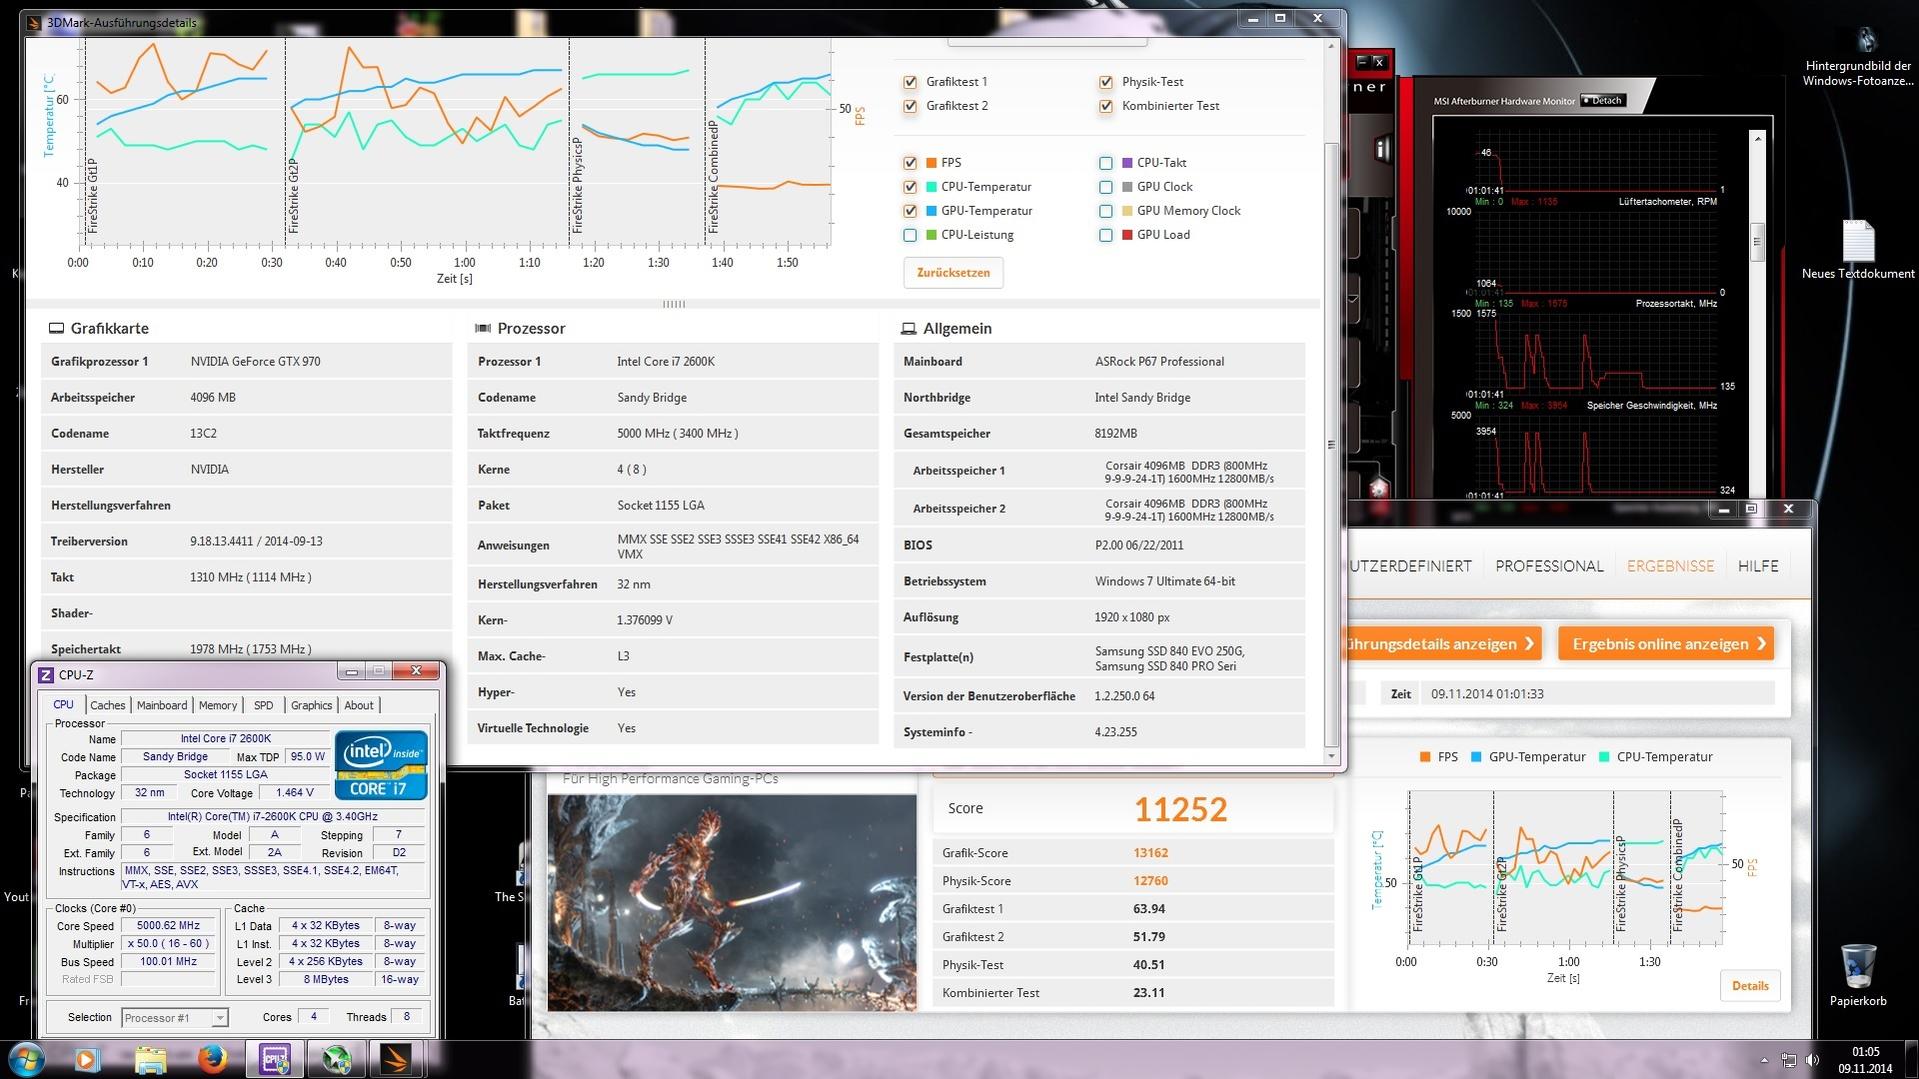Launch Windows Media Player from taskbar

[x=87, y=1059]
